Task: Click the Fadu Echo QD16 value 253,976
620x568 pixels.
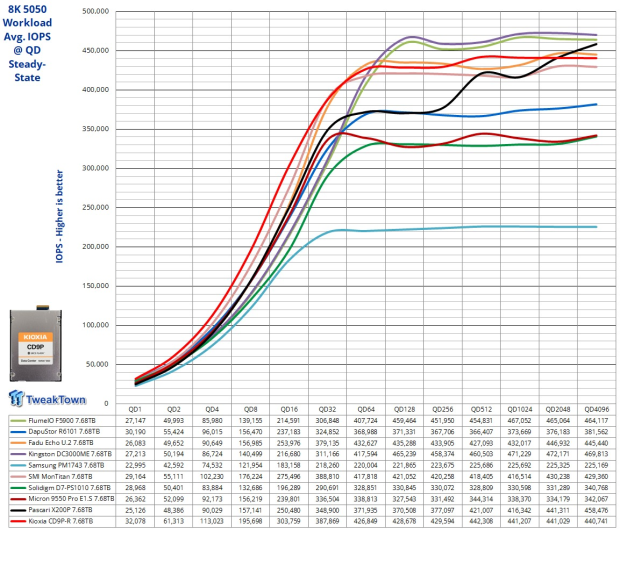Action: coord(289,443)
